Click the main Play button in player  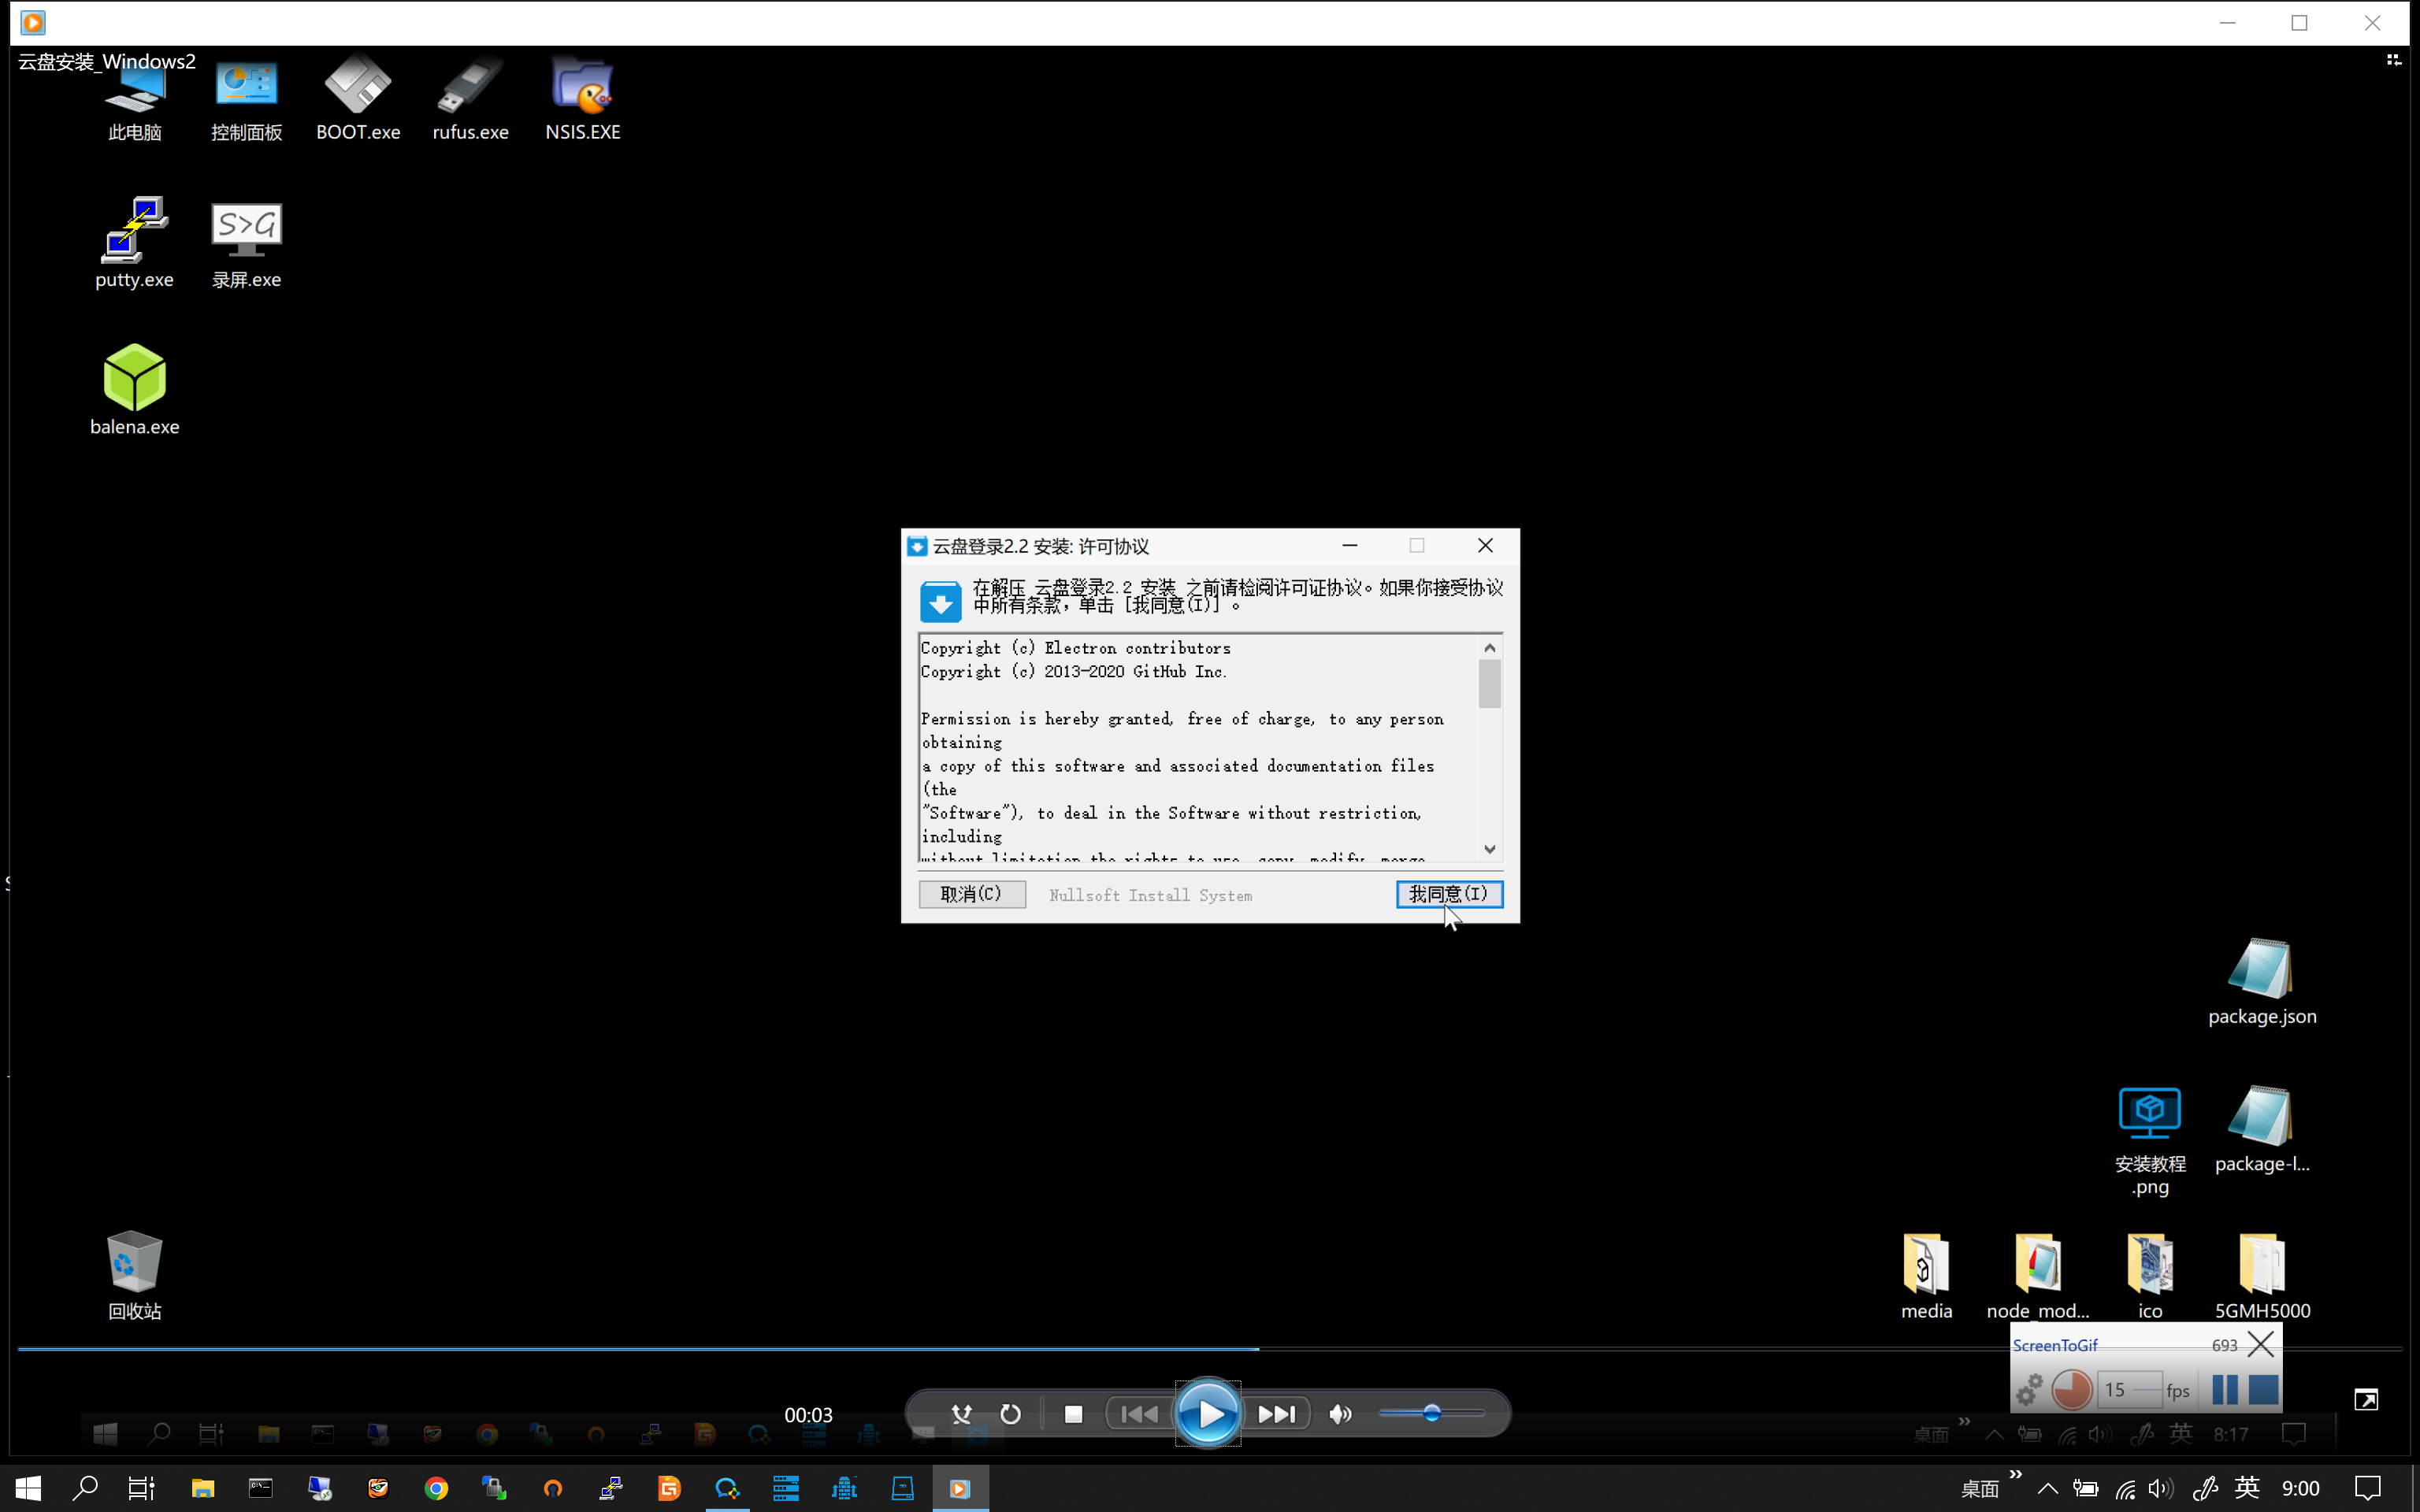pos(1208,1414)
